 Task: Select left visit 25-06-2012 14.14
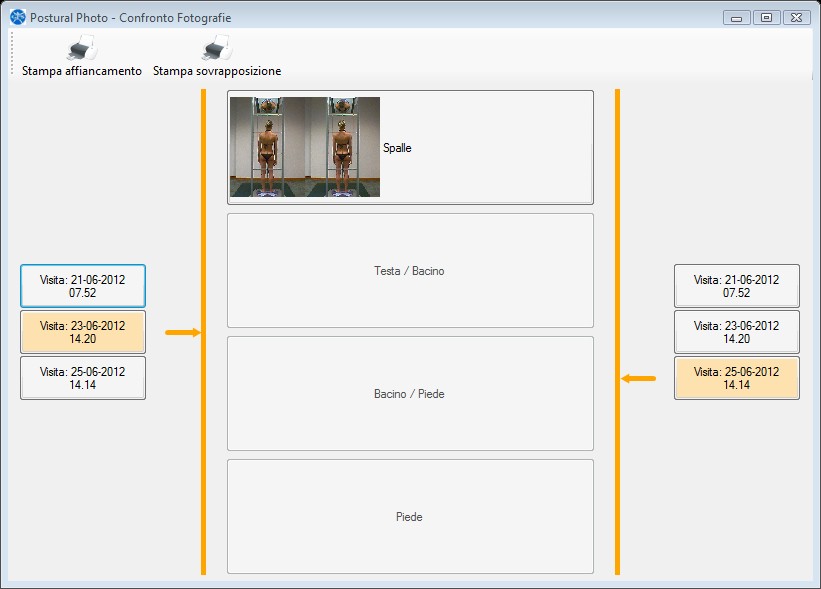click(83, 378)
